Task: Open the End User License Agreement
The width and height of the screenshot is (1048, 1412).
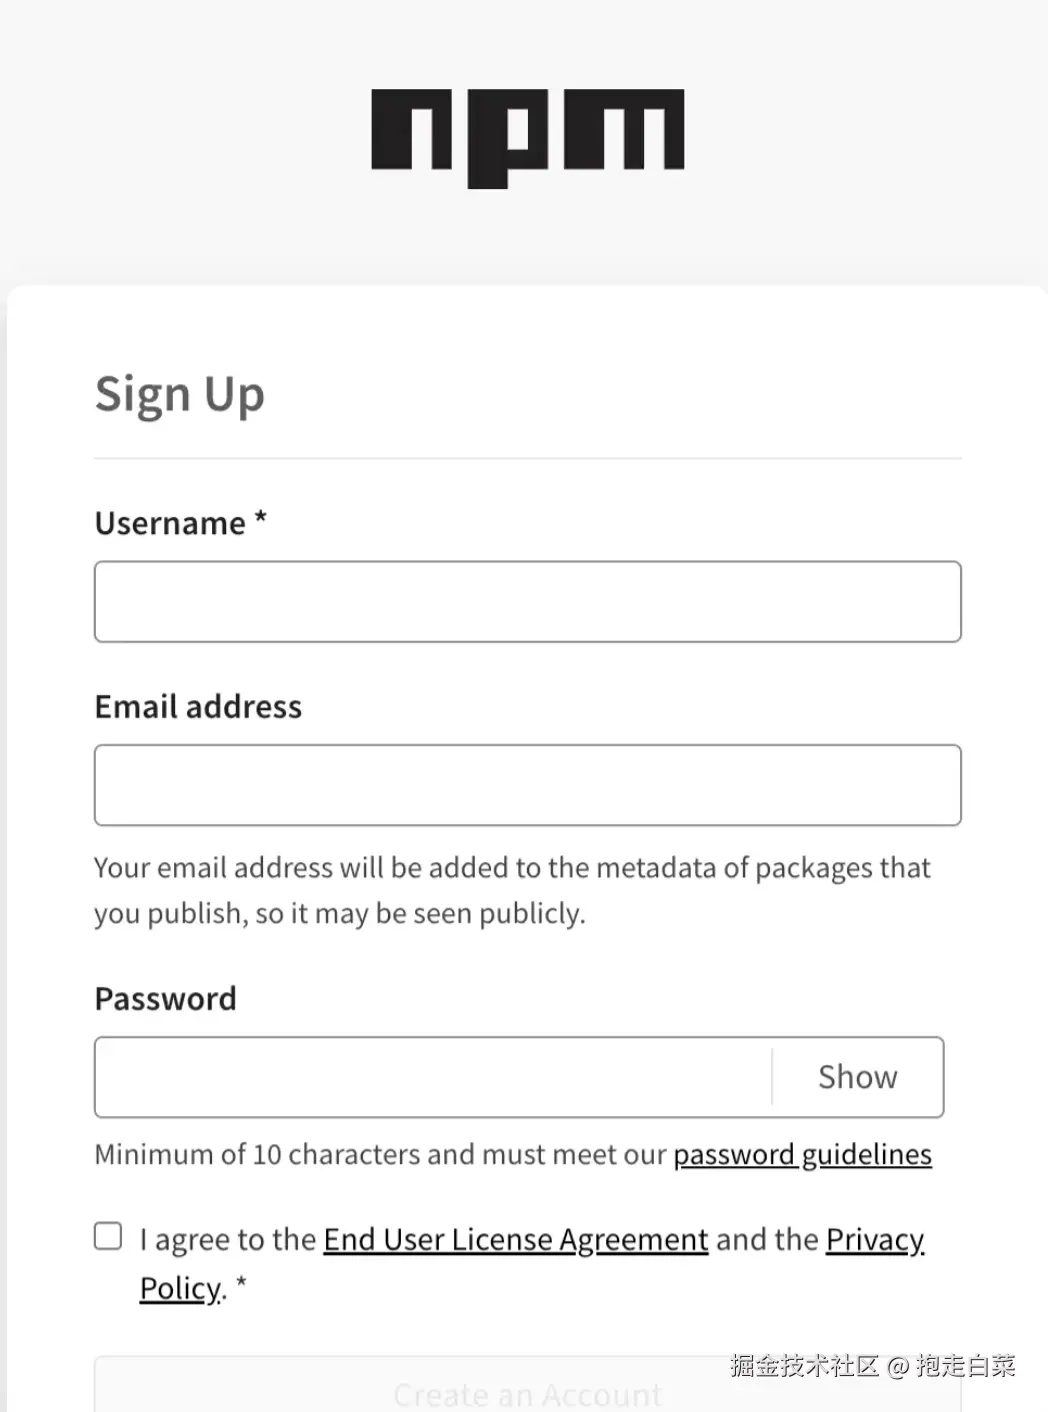Action: point(515,1239)
